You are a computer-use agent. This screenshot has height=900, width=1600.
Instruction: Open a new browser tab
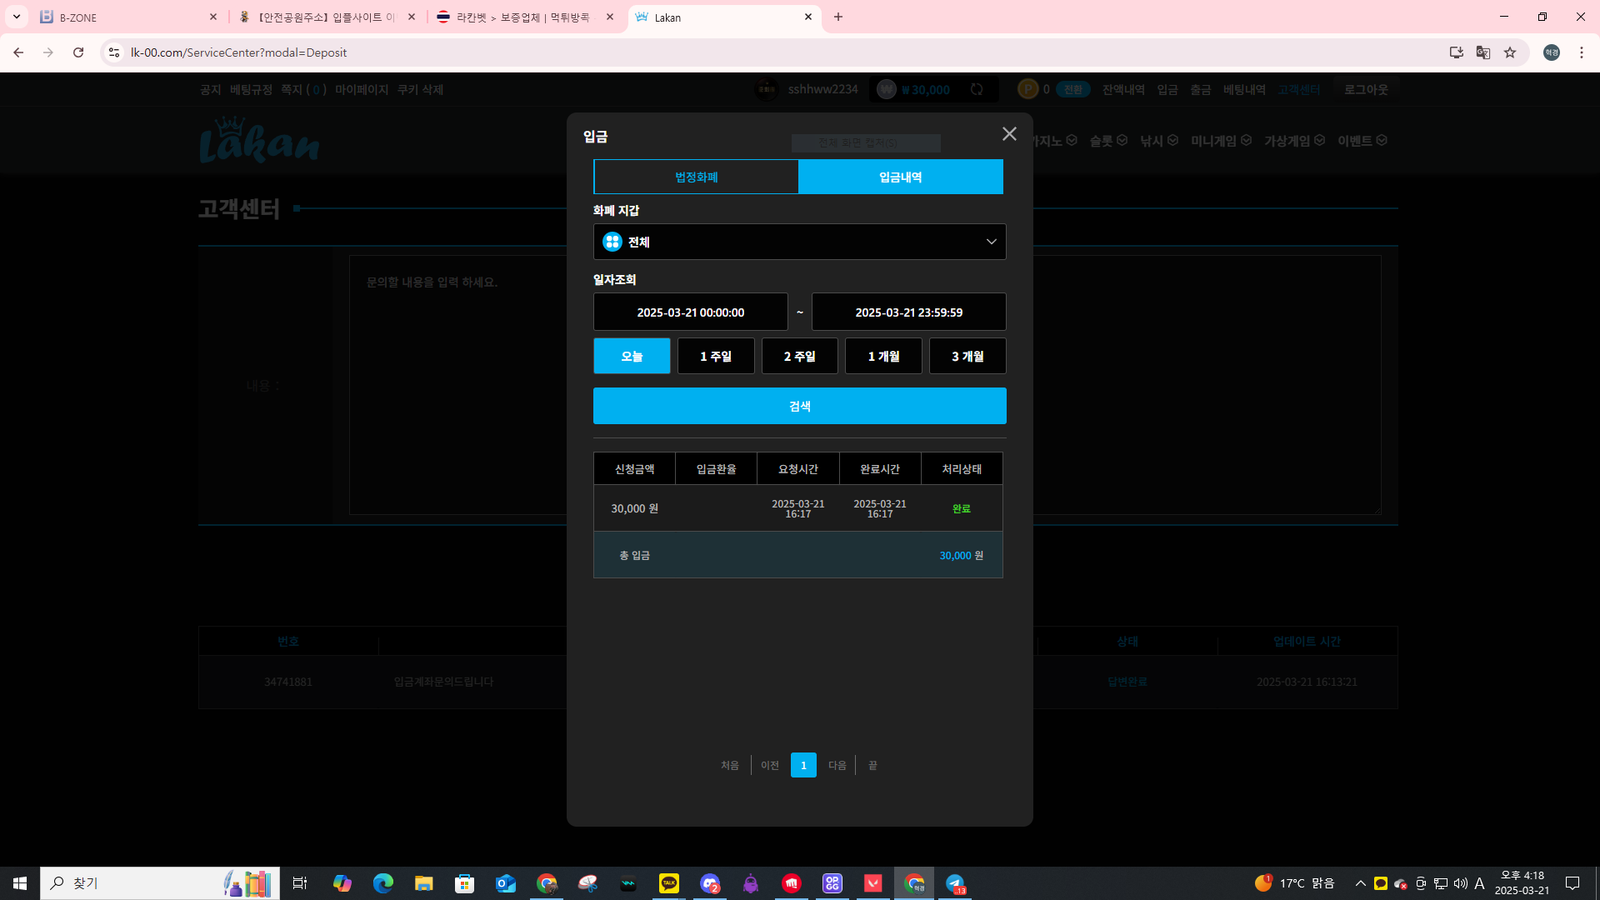coord(838,17)
